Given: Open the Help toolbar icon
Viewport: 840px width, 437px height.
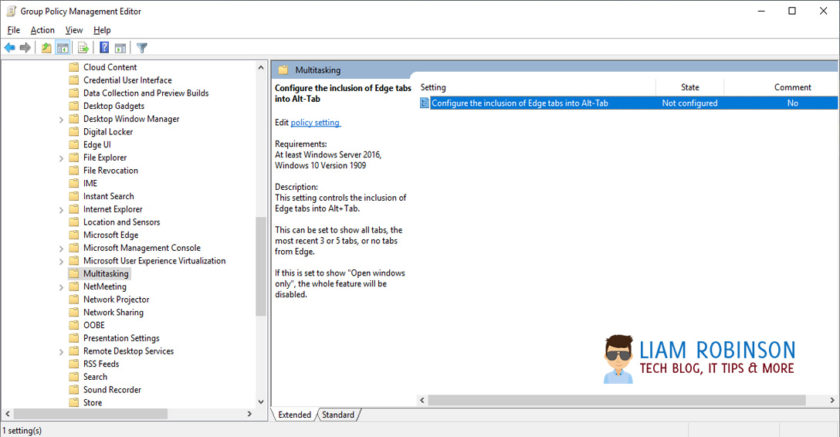Looking at the screenshot, I should pos(104,48).
